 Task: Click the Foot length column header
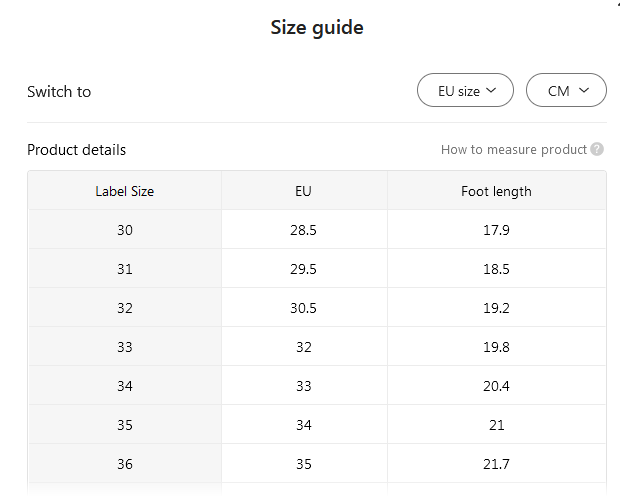pos(496,191)
